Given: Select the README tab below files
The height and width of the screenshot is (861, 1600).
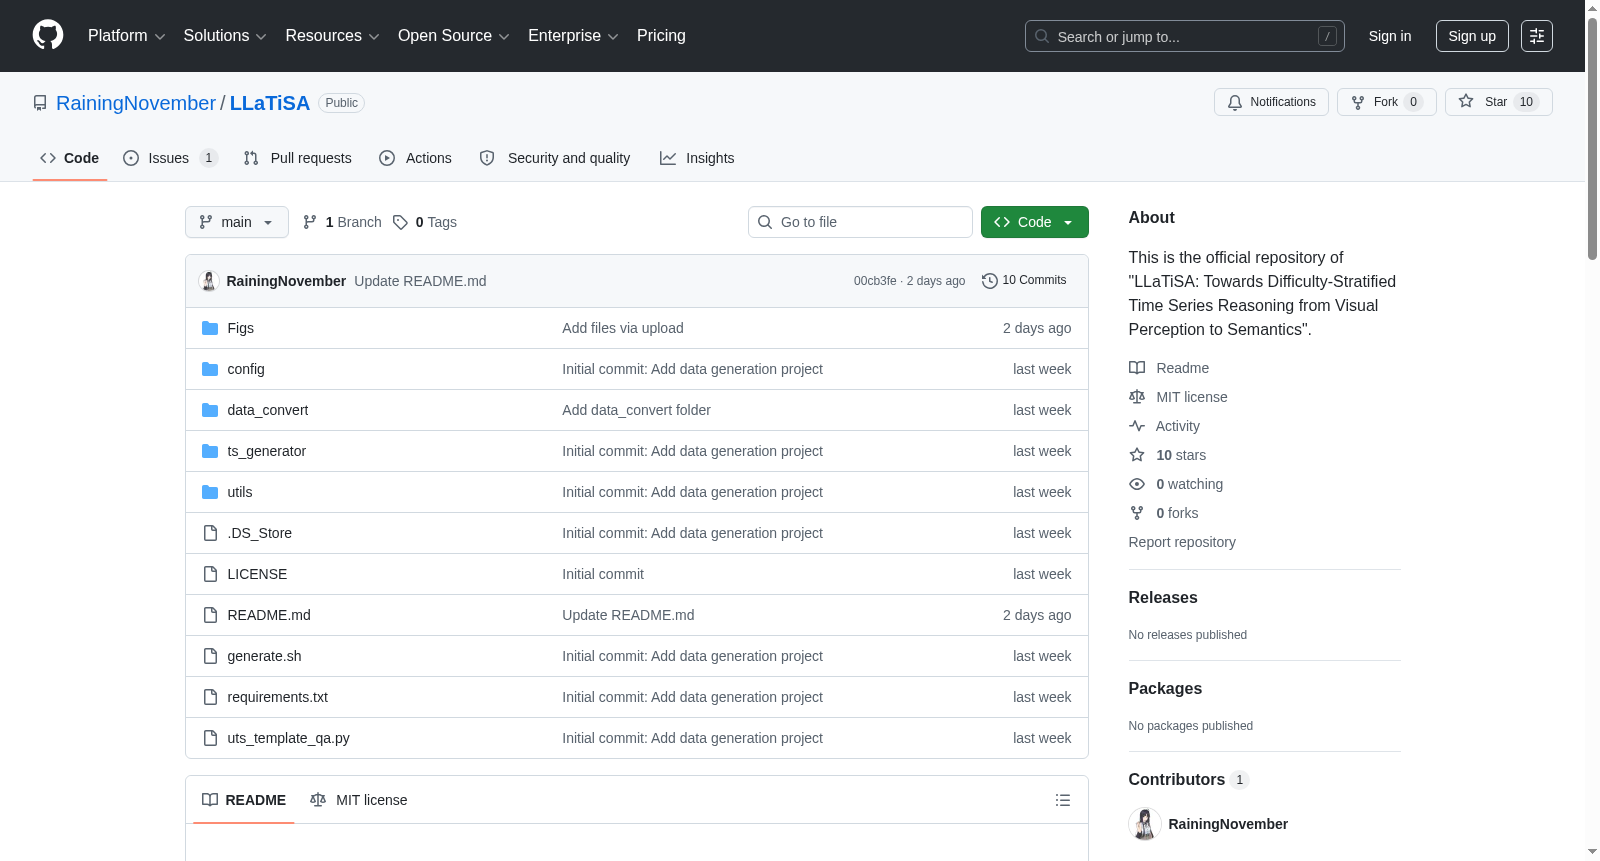Looking at the screenshot, I should point(243,800).
